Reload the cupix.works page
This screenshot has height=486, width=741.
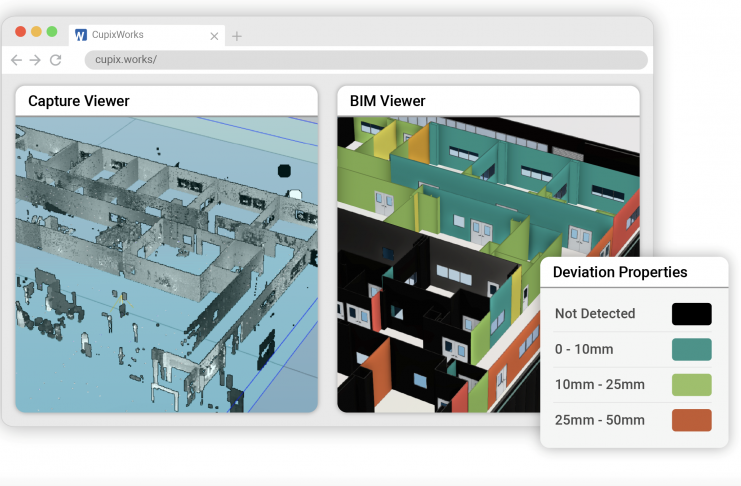tap(55, 60)
